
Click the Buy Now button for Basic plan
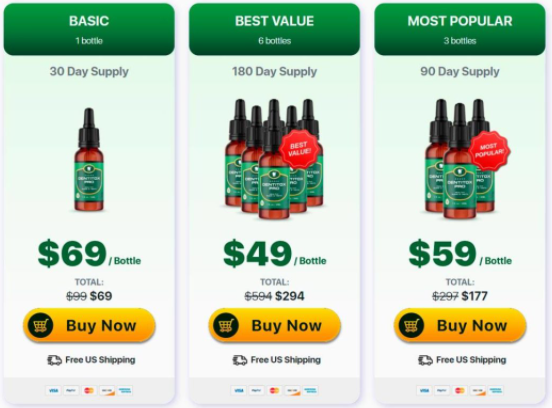click(89, 325)
